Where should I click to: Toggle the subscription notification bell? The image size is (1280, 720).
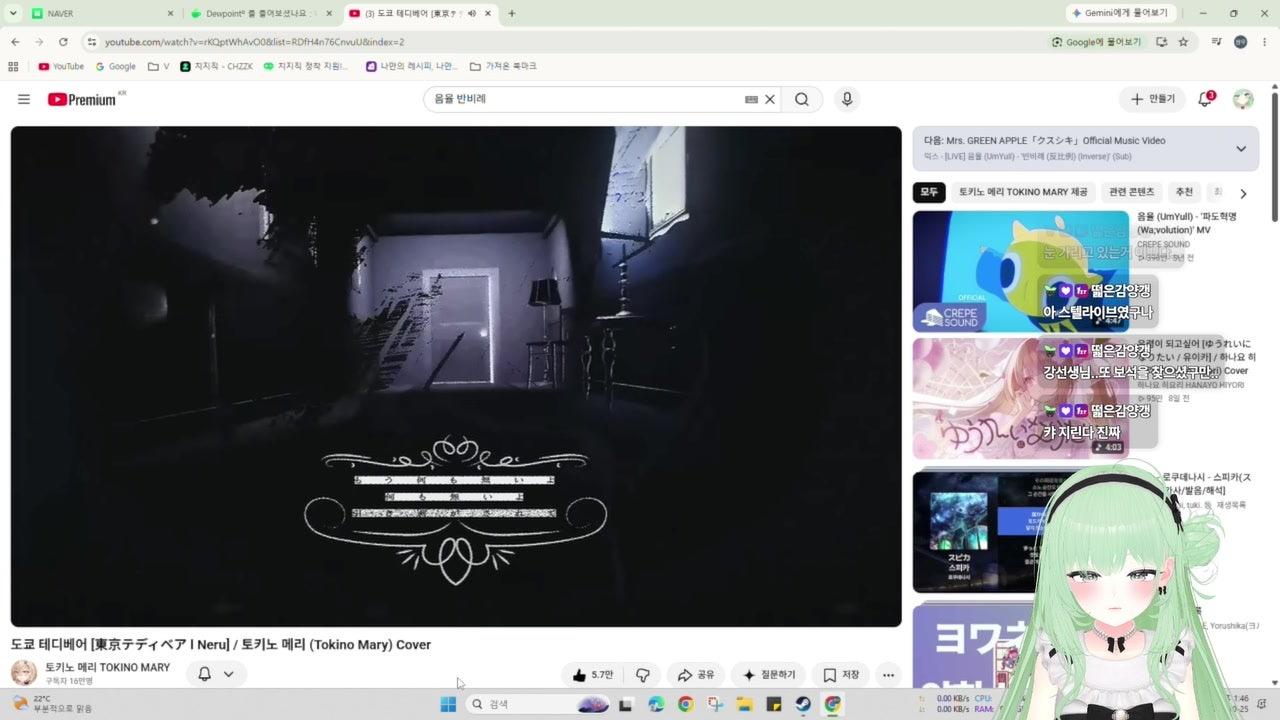point(204,674)
